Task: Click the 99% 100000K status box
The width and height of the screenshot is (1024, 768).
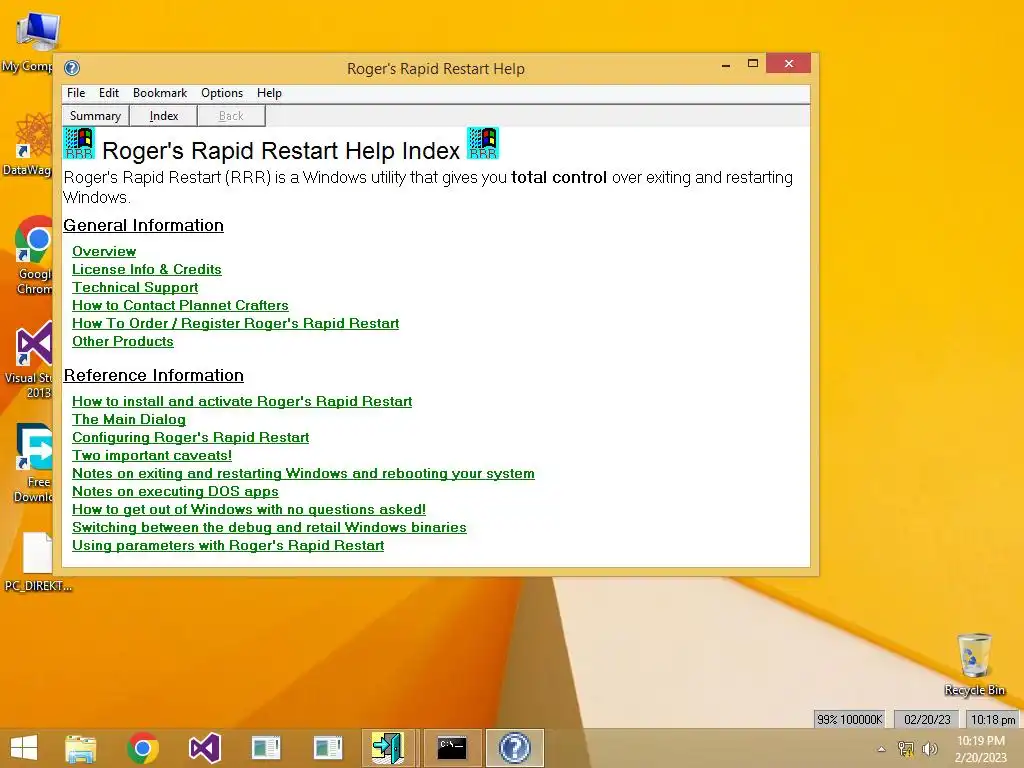Action: 850,719
